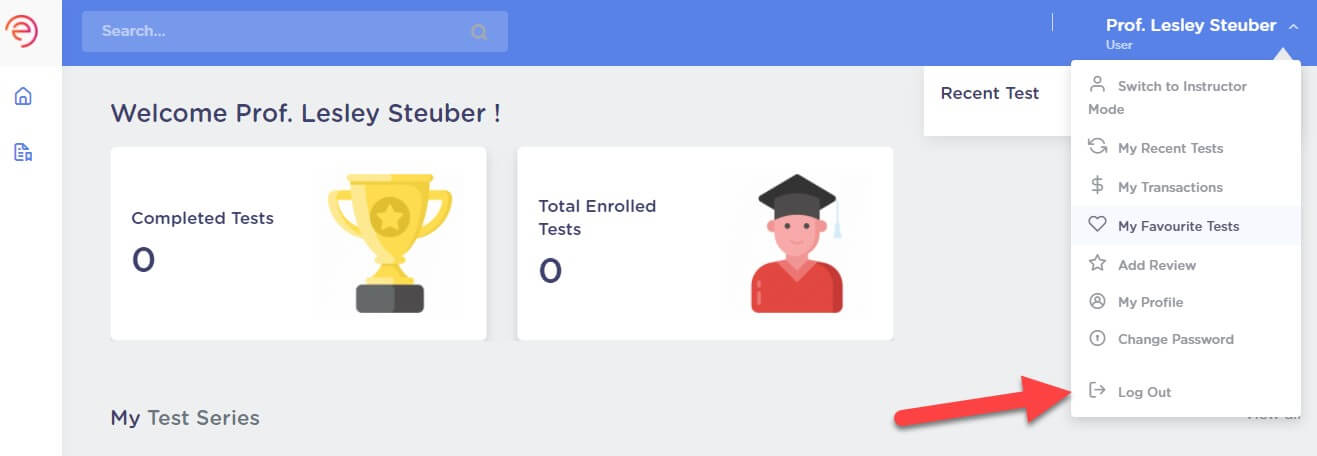Click the star icon beside Add Review
The width and height of the screenshot is (1317, 456).
click(x=1097, y=263)
